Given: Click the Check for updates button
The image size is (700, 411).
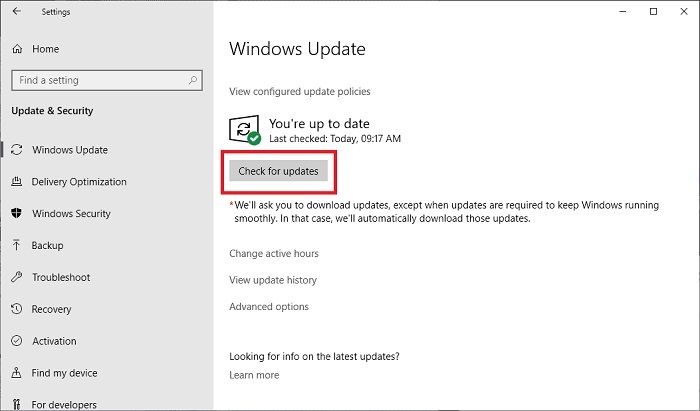Looking at the screenshot, I should pos(279,171).
